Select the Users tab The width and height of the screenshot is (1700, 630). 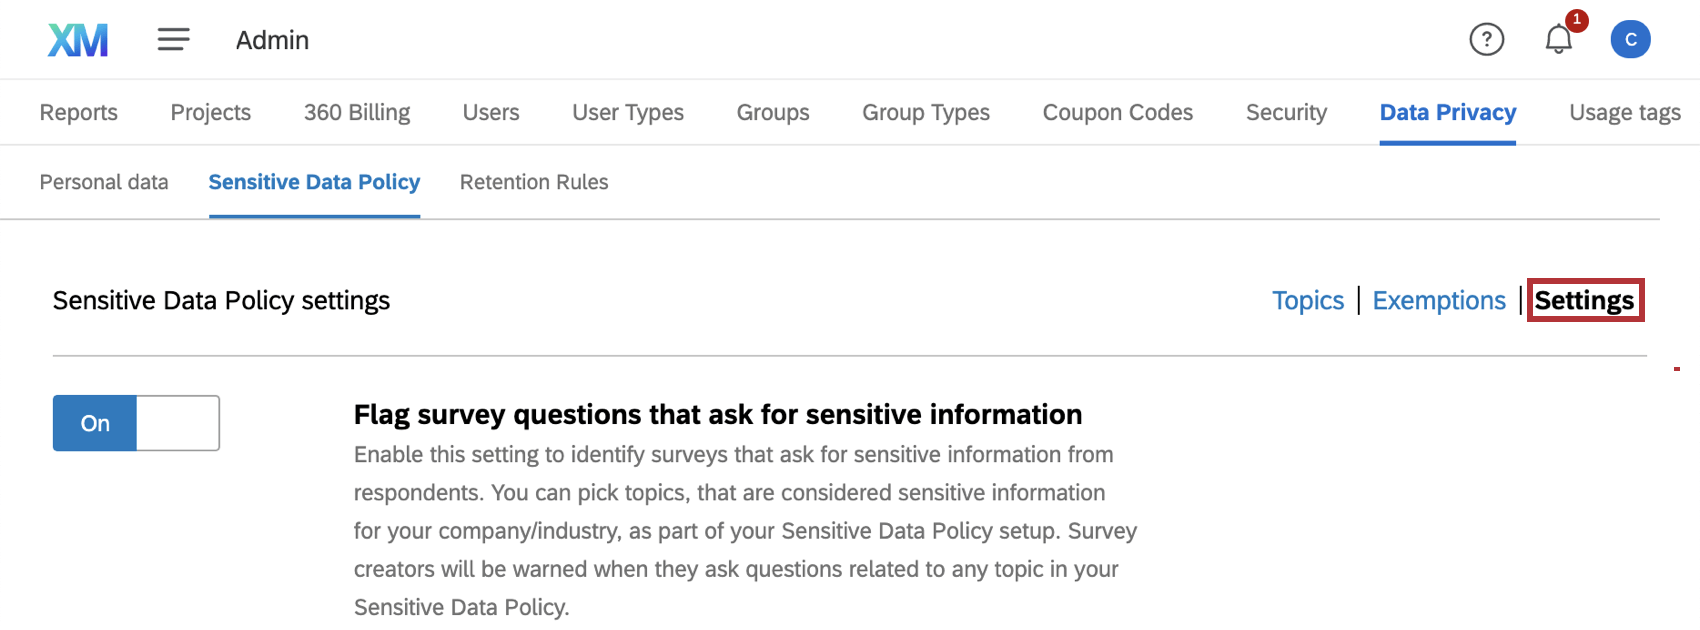[491, 113]
